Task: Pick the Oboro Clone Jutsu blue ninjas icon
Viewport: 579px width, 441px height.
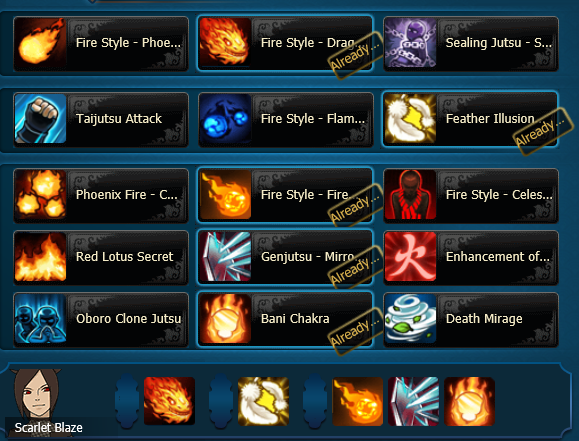Action: tap(41, 319)
